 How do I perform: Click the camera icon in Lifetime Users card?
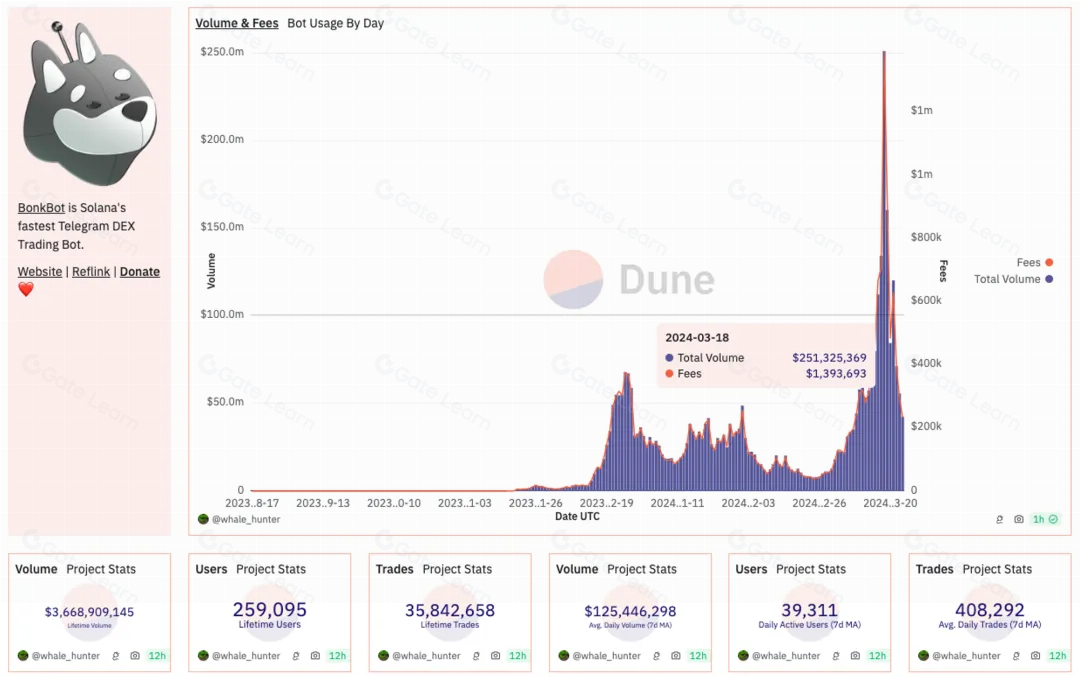[x=315, y=656]
